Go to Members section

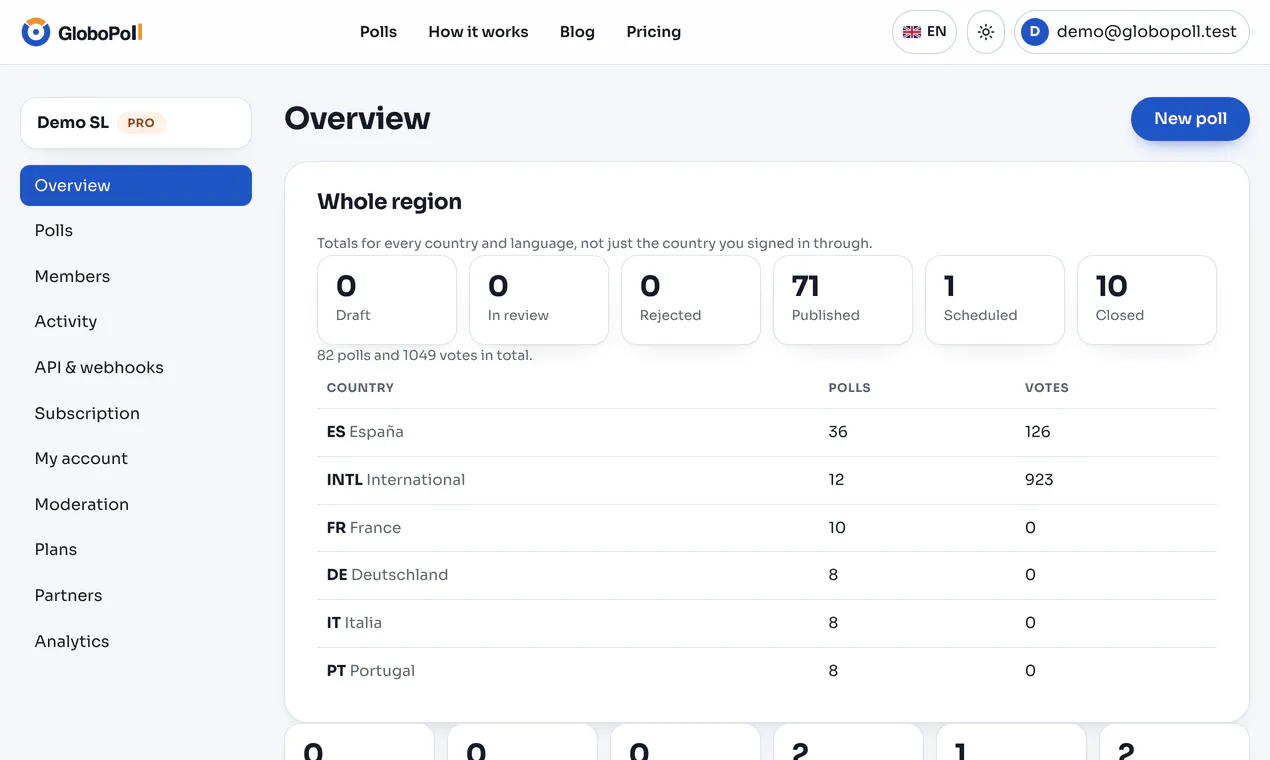tap(136, 277)
